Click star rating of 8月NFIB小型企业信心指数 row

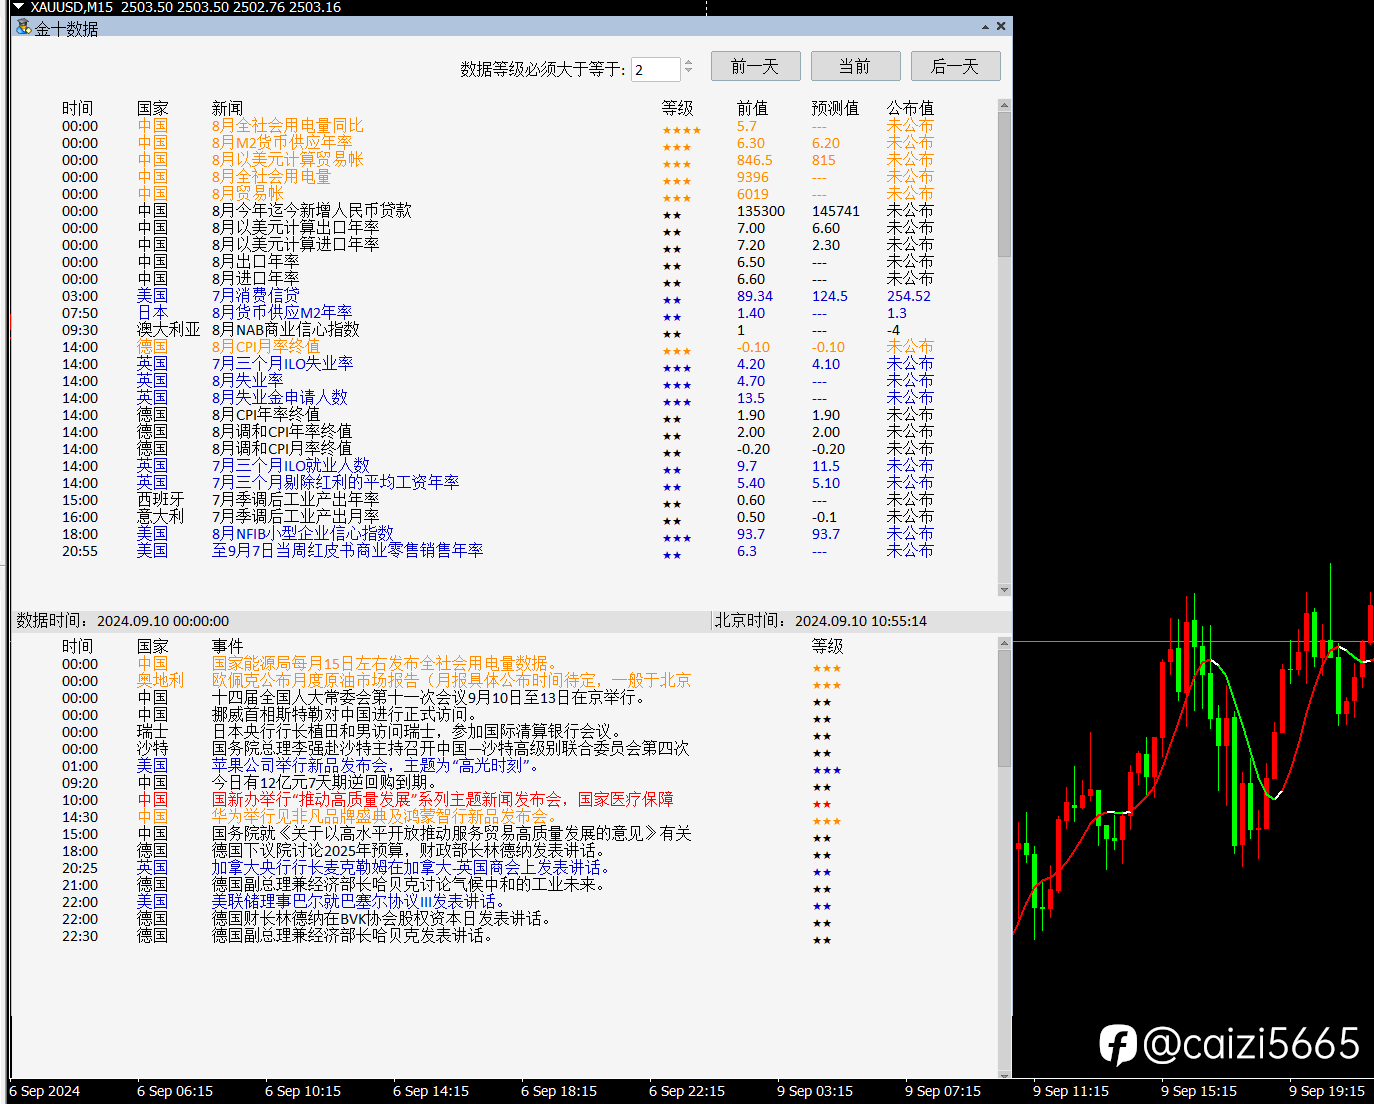coord(677,539)
